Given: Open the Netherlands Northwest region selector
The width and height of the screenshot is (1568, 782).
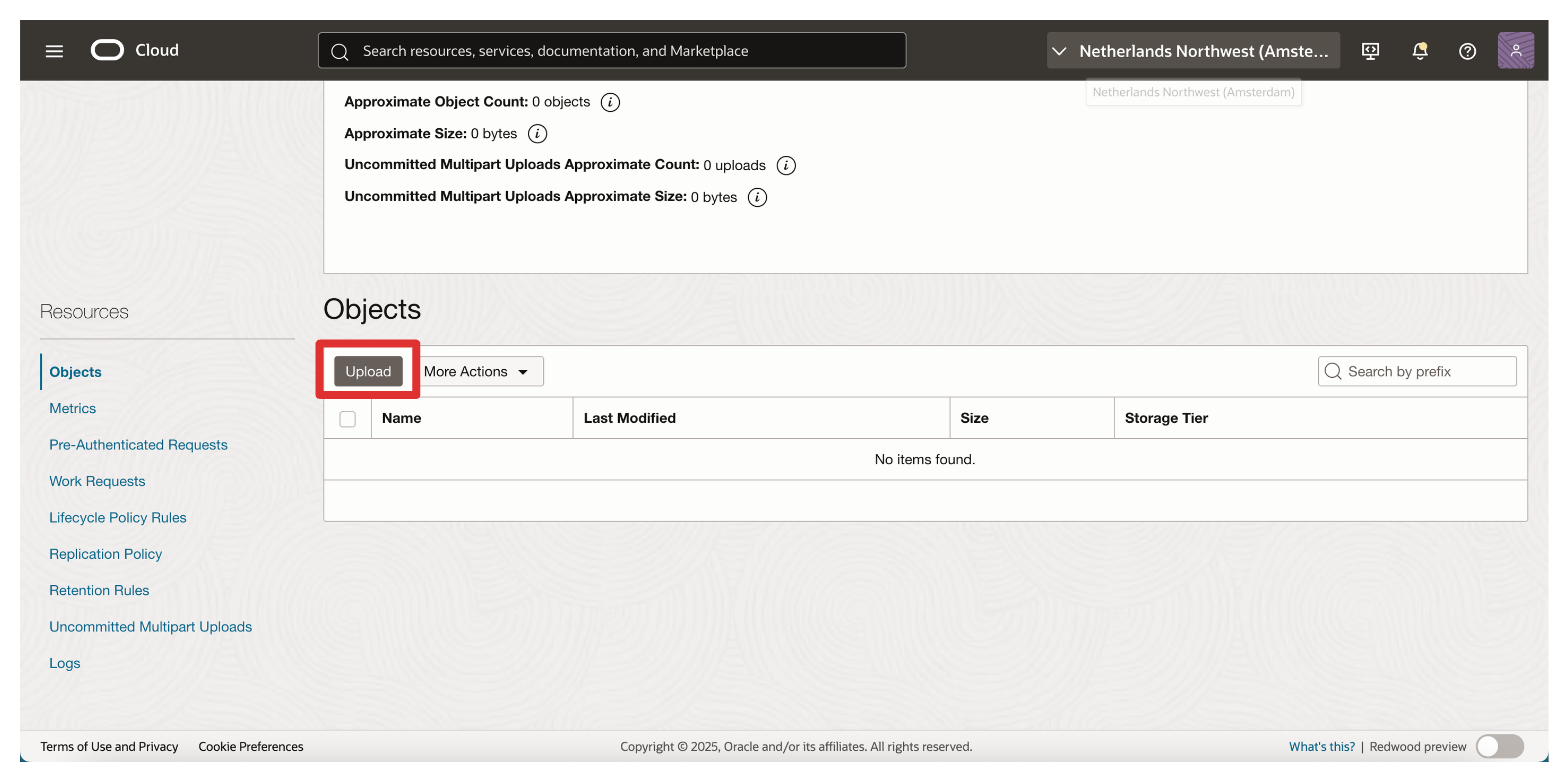Looking at the screenshot, I should coord(1192,51).
